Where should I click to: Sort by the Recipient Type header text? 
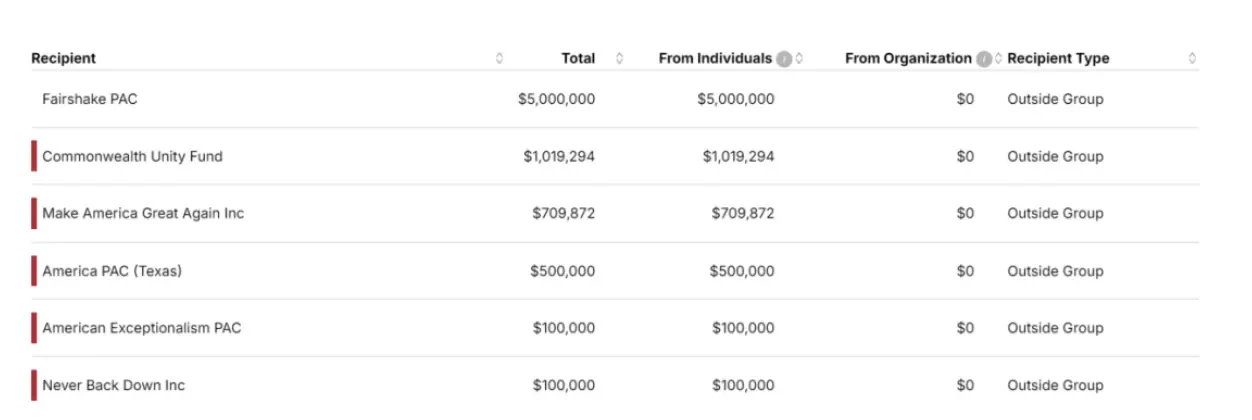click(1058, 58)
